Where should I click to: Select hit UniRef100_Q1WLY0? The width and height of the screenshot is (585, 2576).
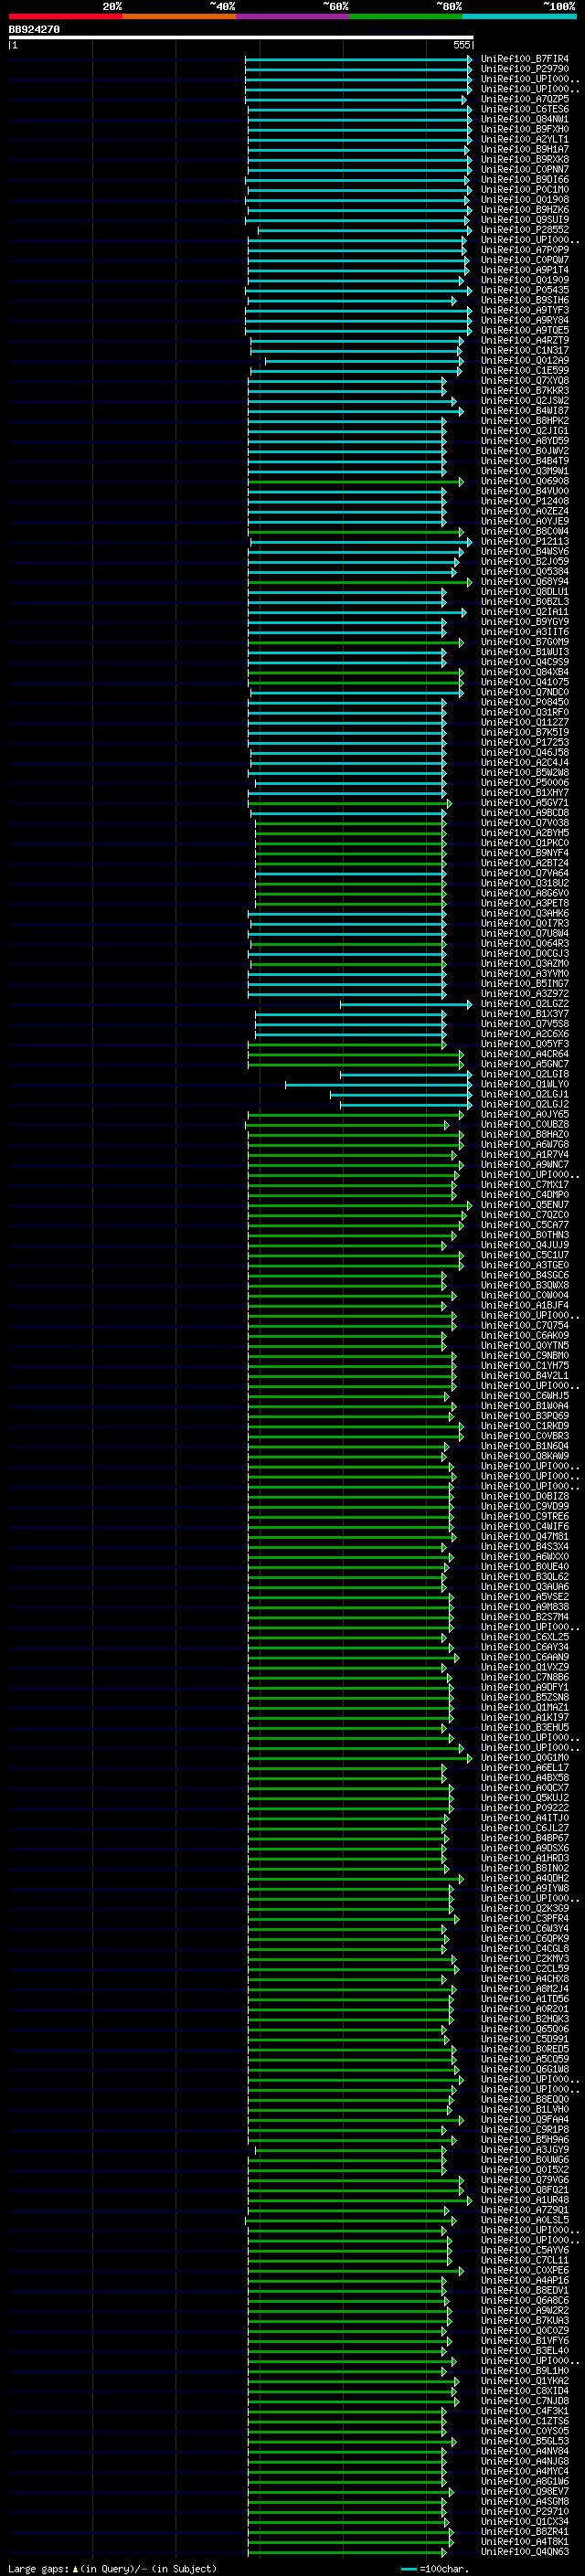[525, 1084]
